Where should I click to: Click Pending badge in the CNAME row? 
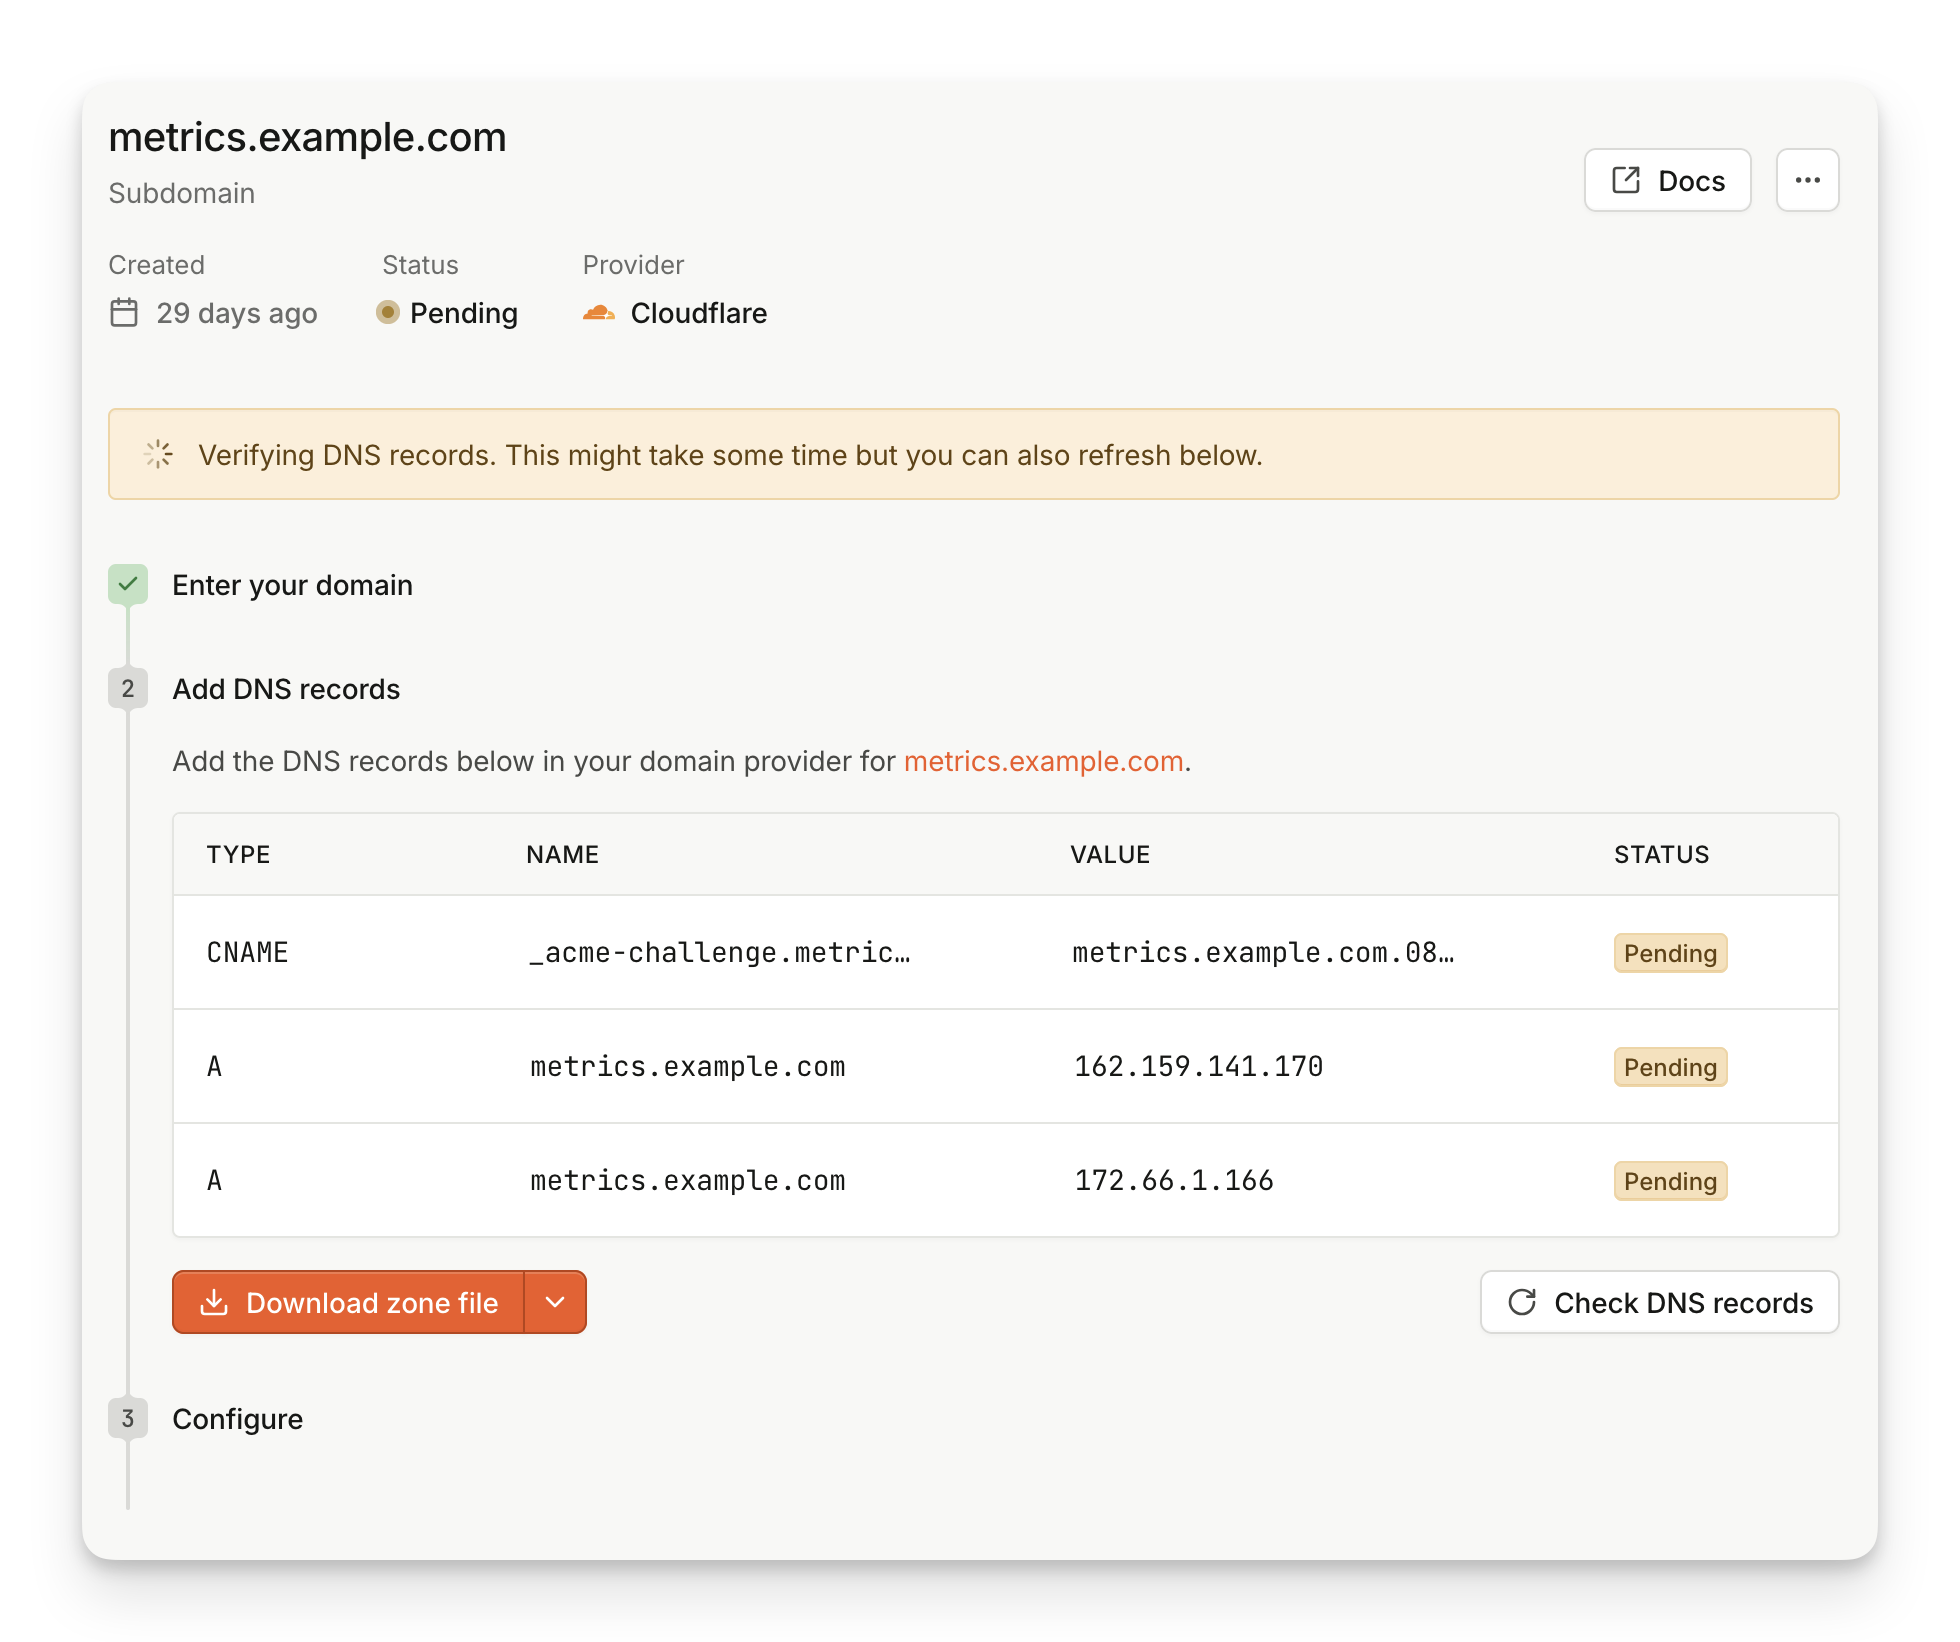click(1670, 953)
